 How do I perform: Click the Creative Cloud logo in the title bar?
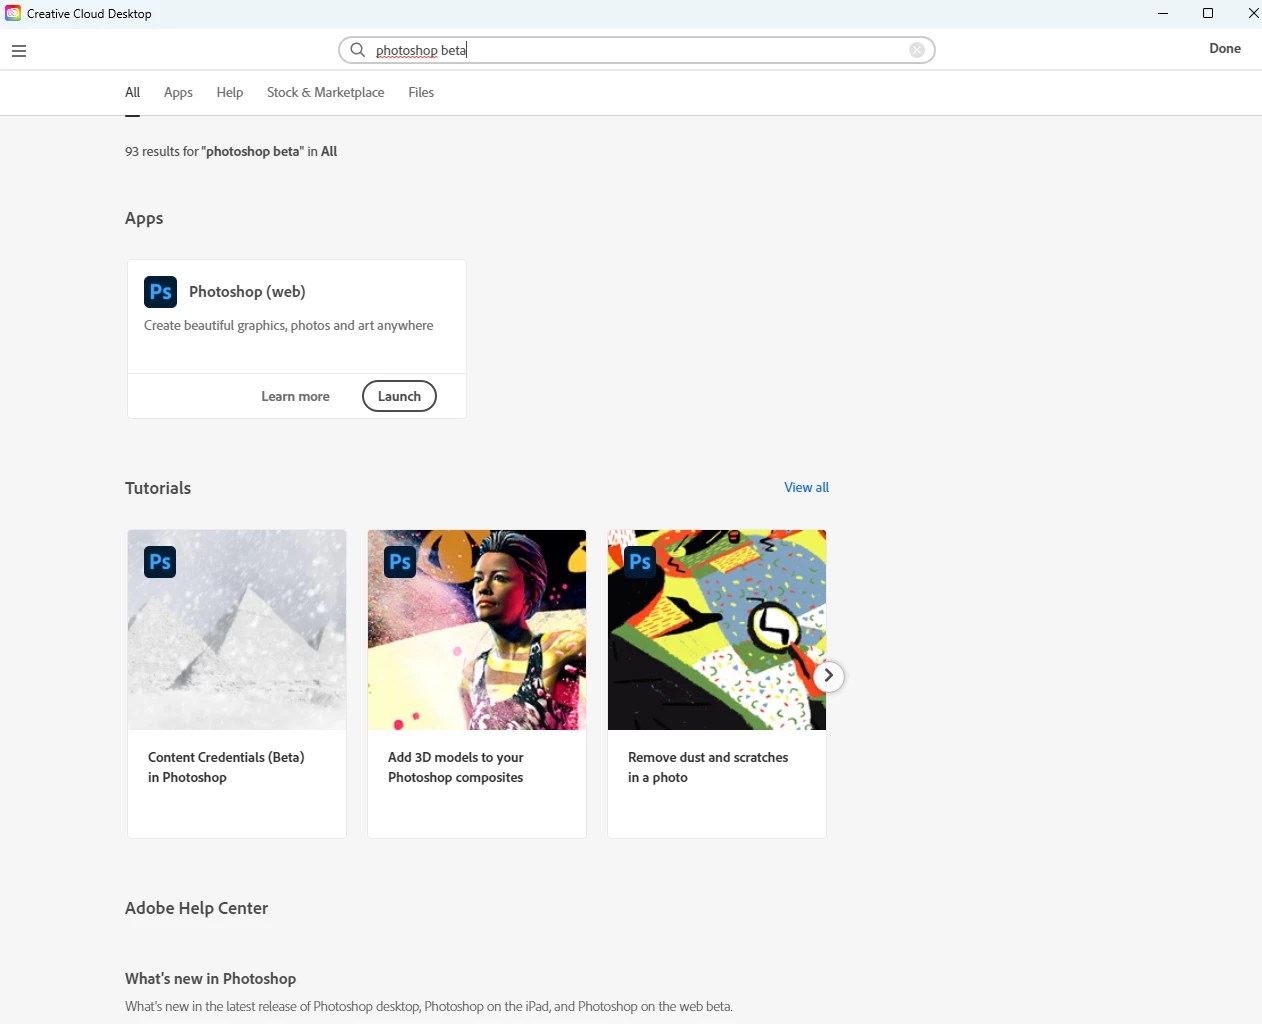(13, 13)
